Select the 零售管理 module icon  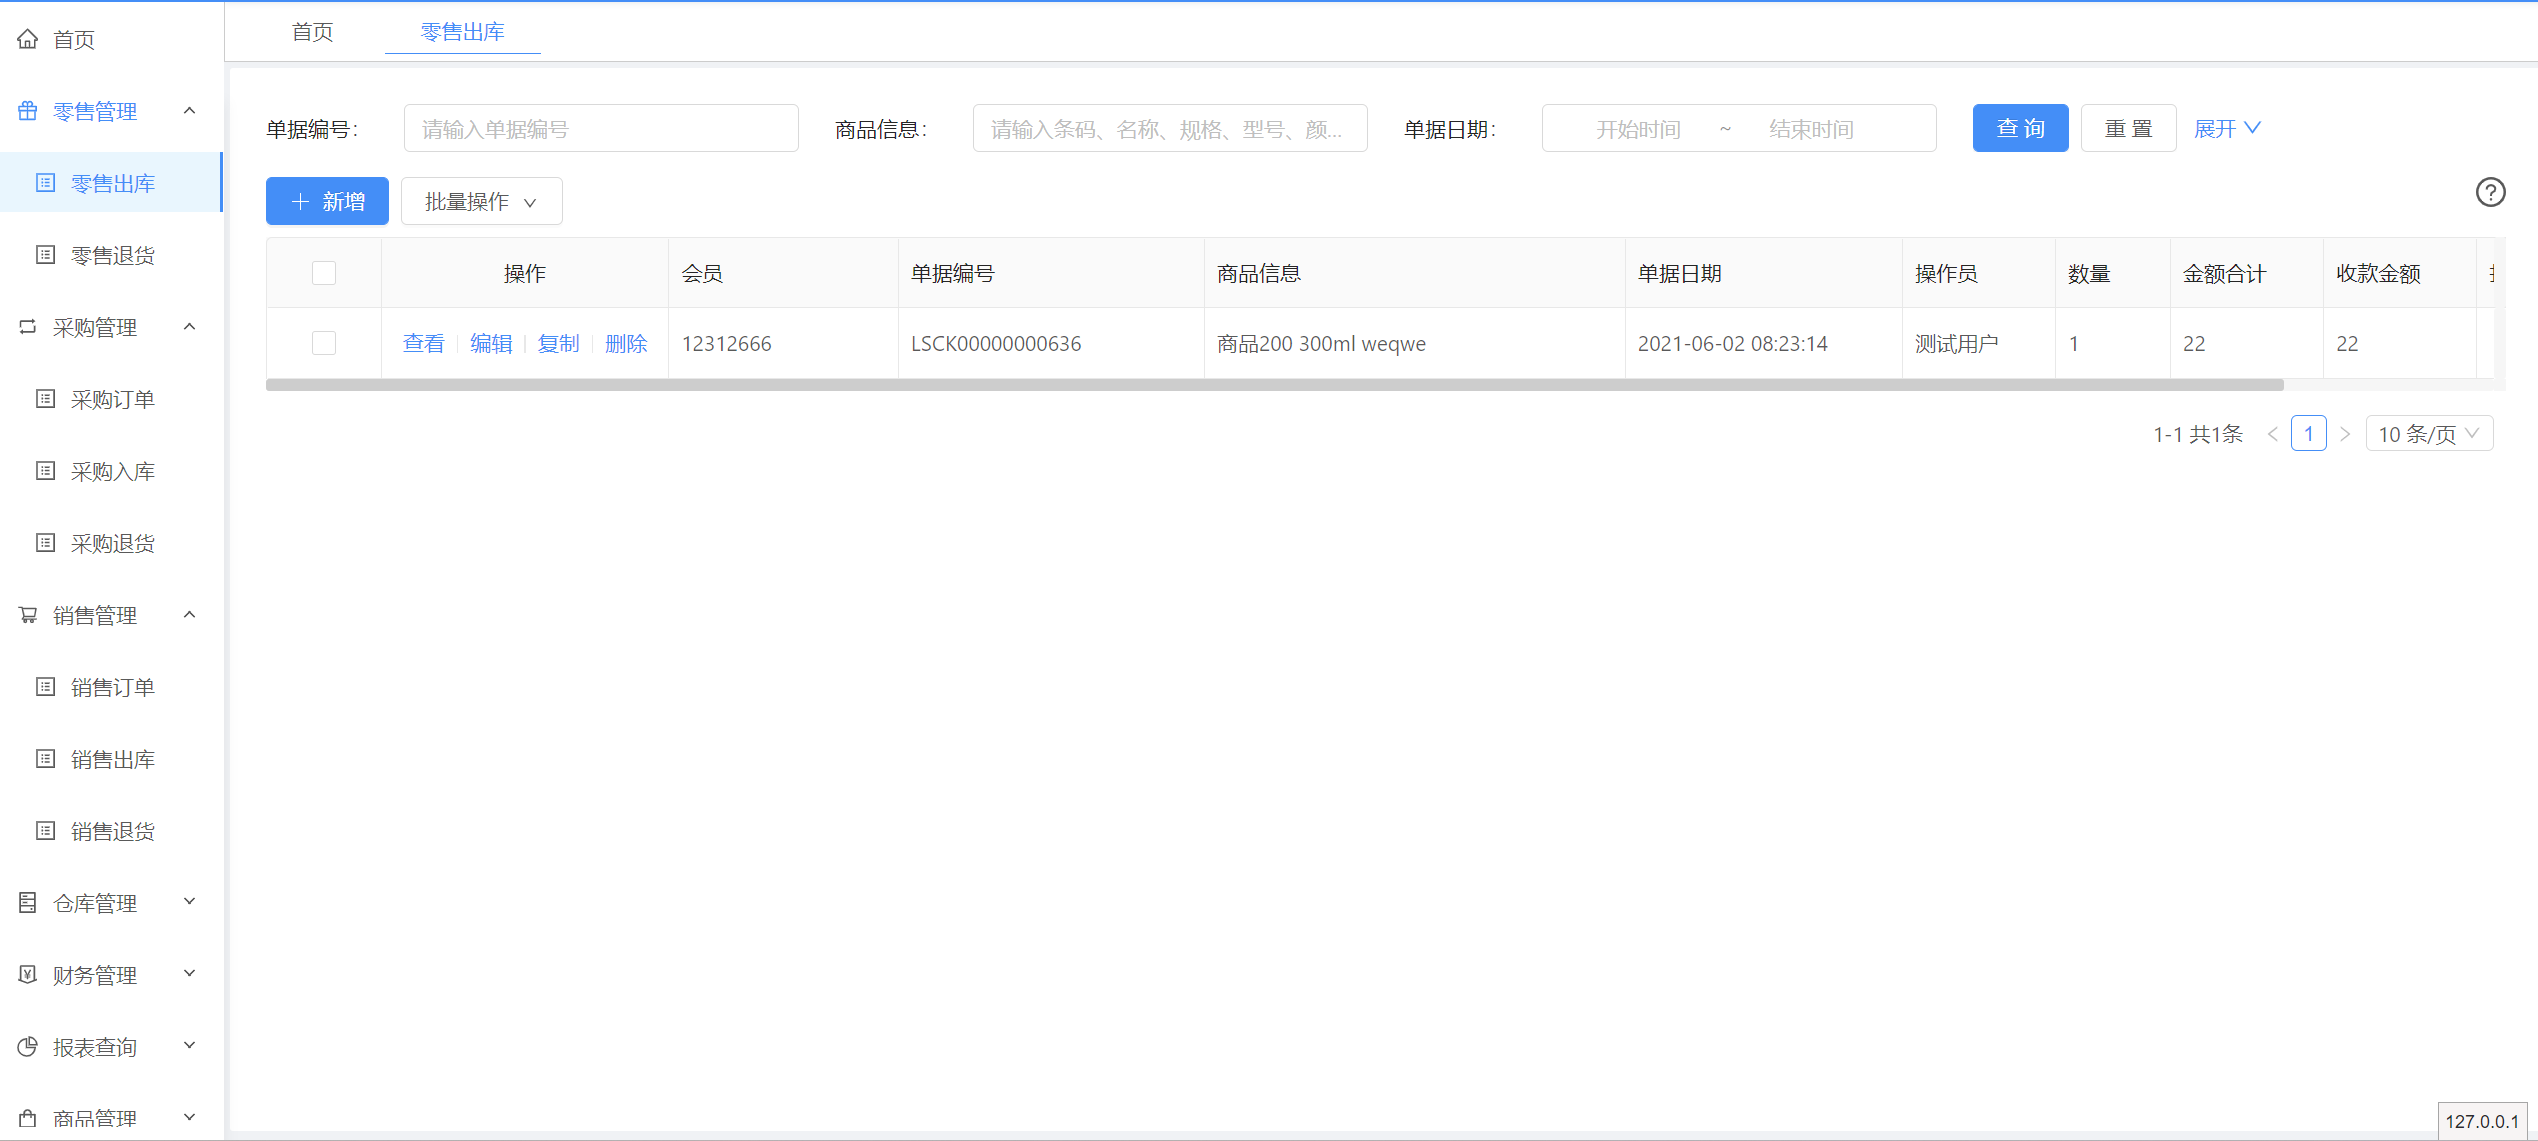pos(27,111)
